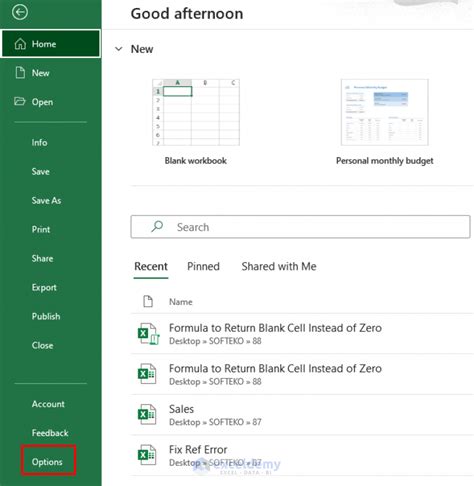Click the Excel icon beside Sales
Viewport: 474px width, 486px height.
(x=147, y=414)
